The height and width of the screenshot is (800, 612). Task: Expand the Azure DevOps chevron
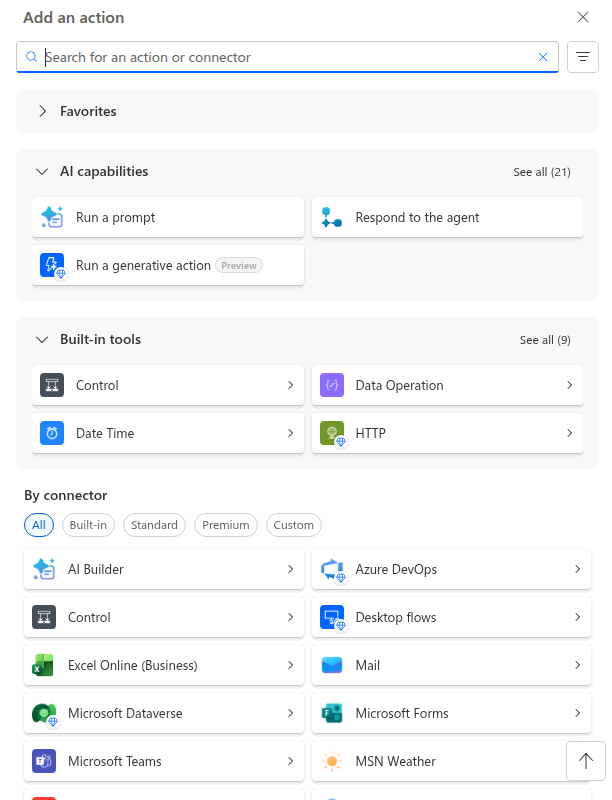pyautogui.click(x=578, y=569)
